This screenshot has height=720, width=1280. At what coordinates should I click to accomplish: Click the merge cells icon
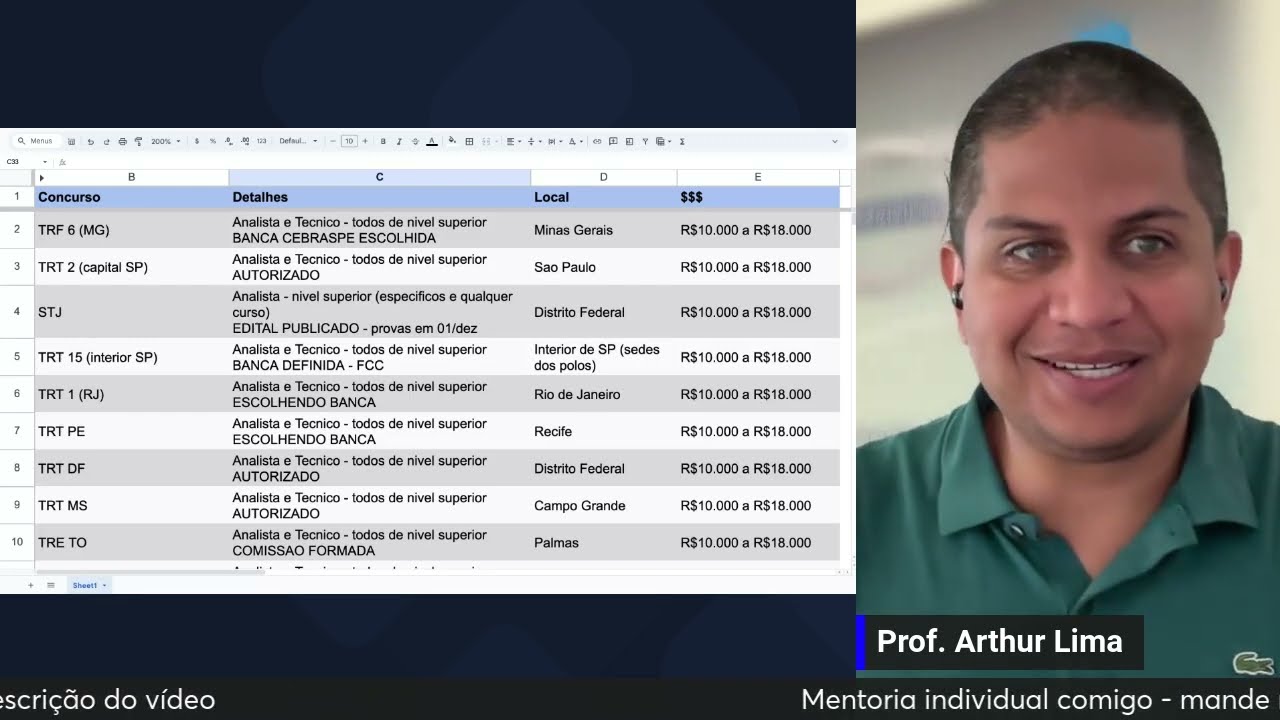(x=486, y=142)
